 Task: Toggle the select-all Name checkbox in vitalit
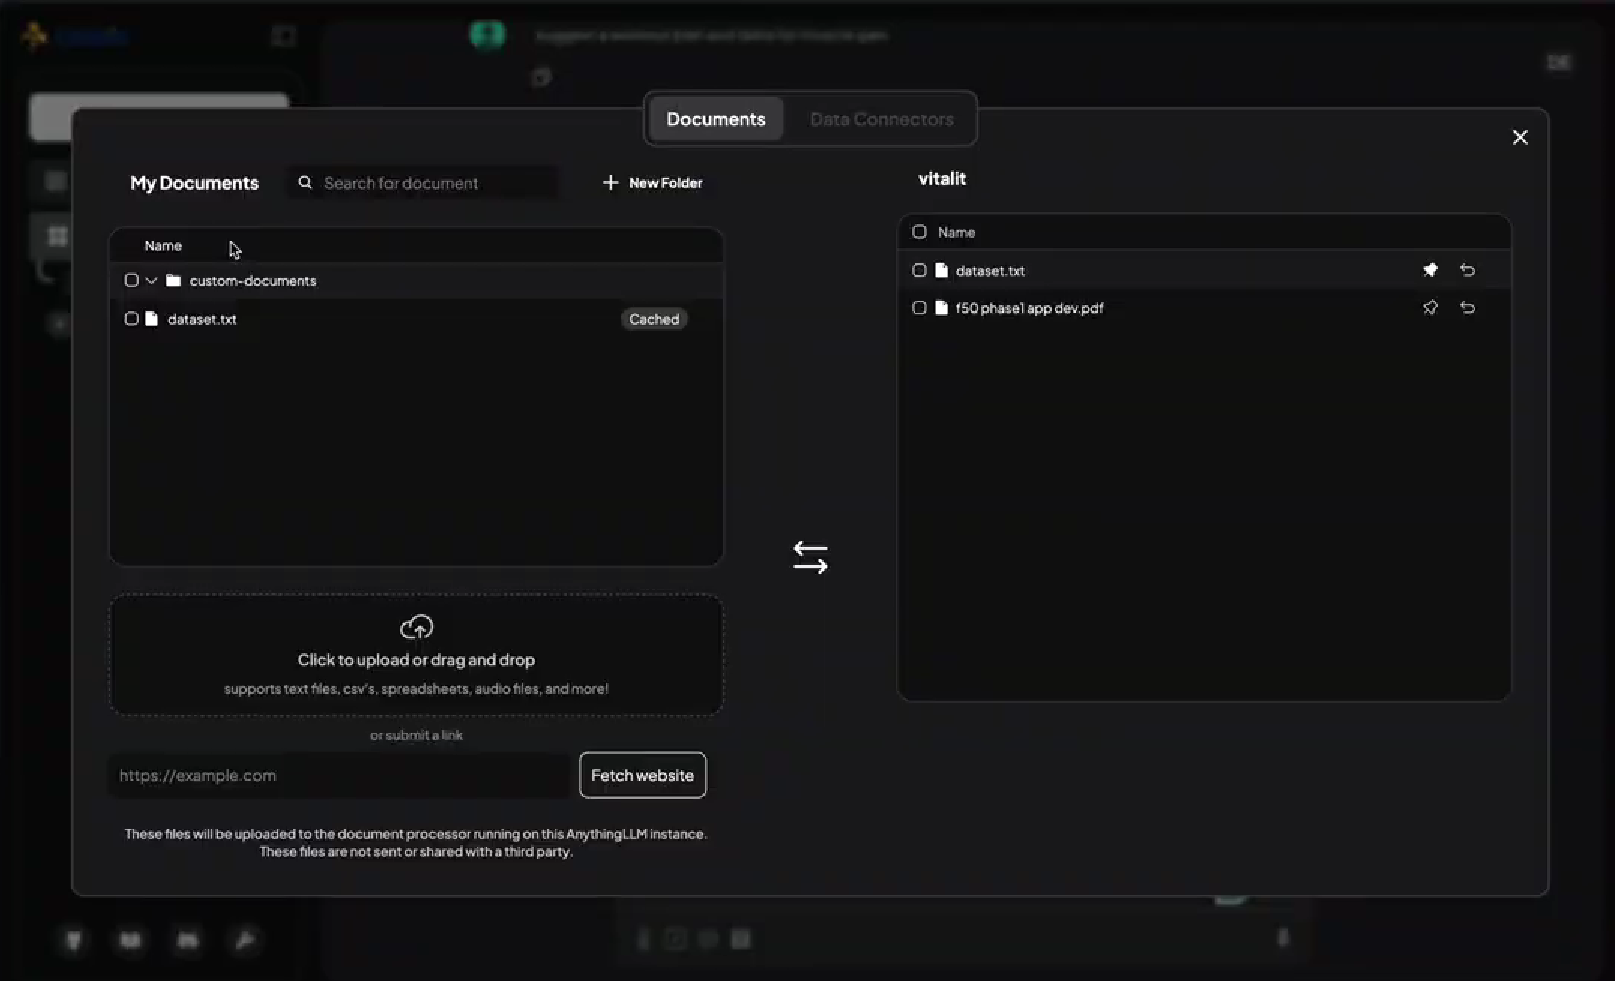[919, 232]
